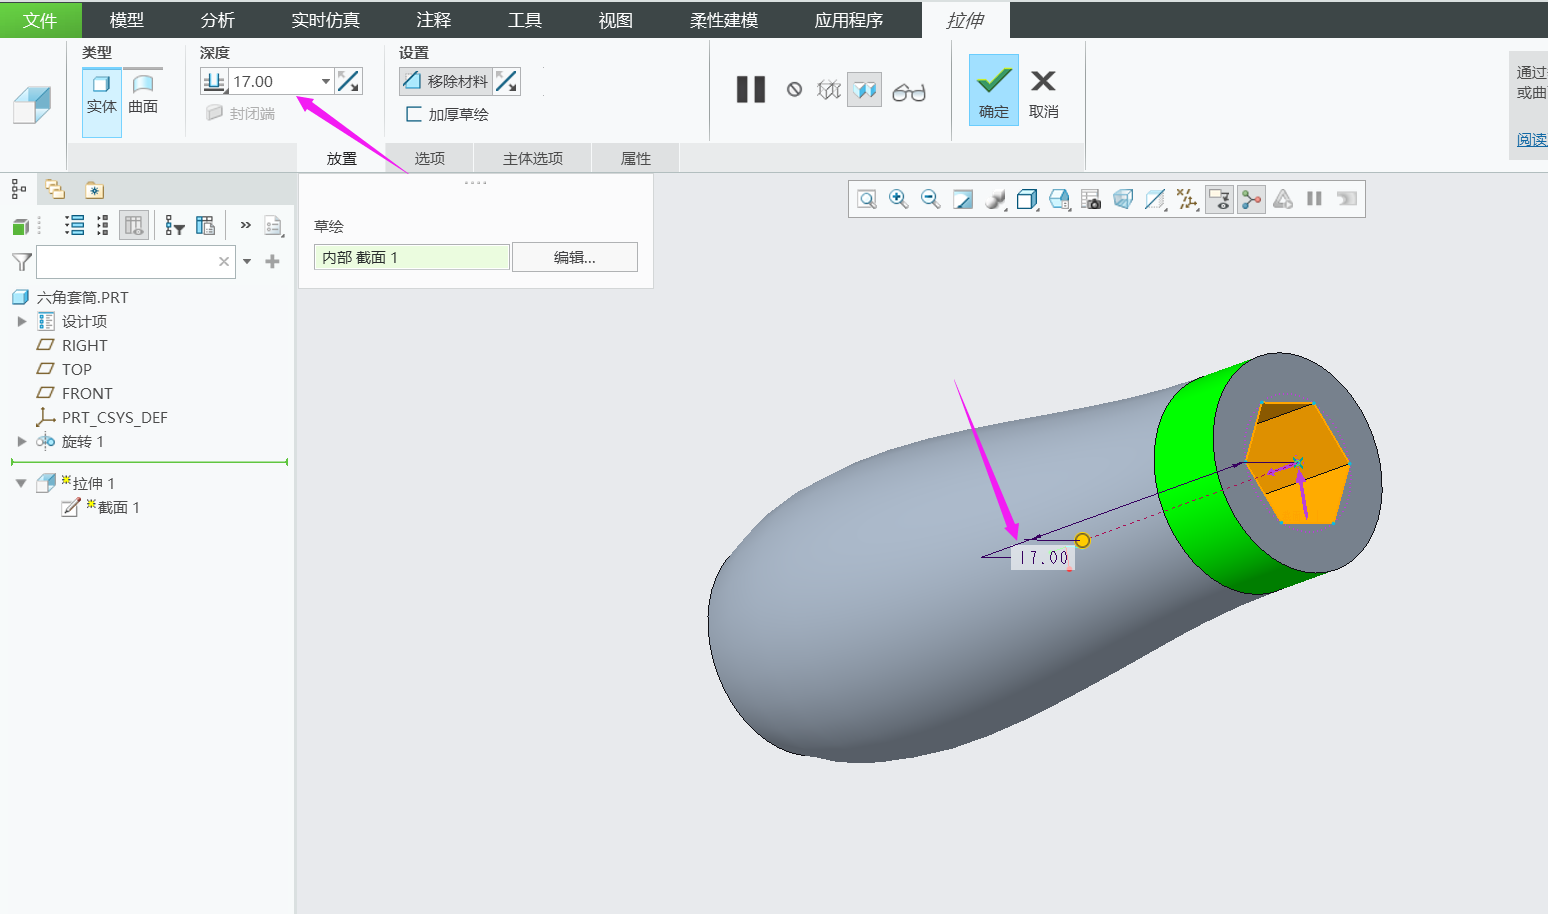The height and width of the screenshot is (914, 1548).
Task: Open the tree search options dropdown arrow
Action: coord(247,262)
